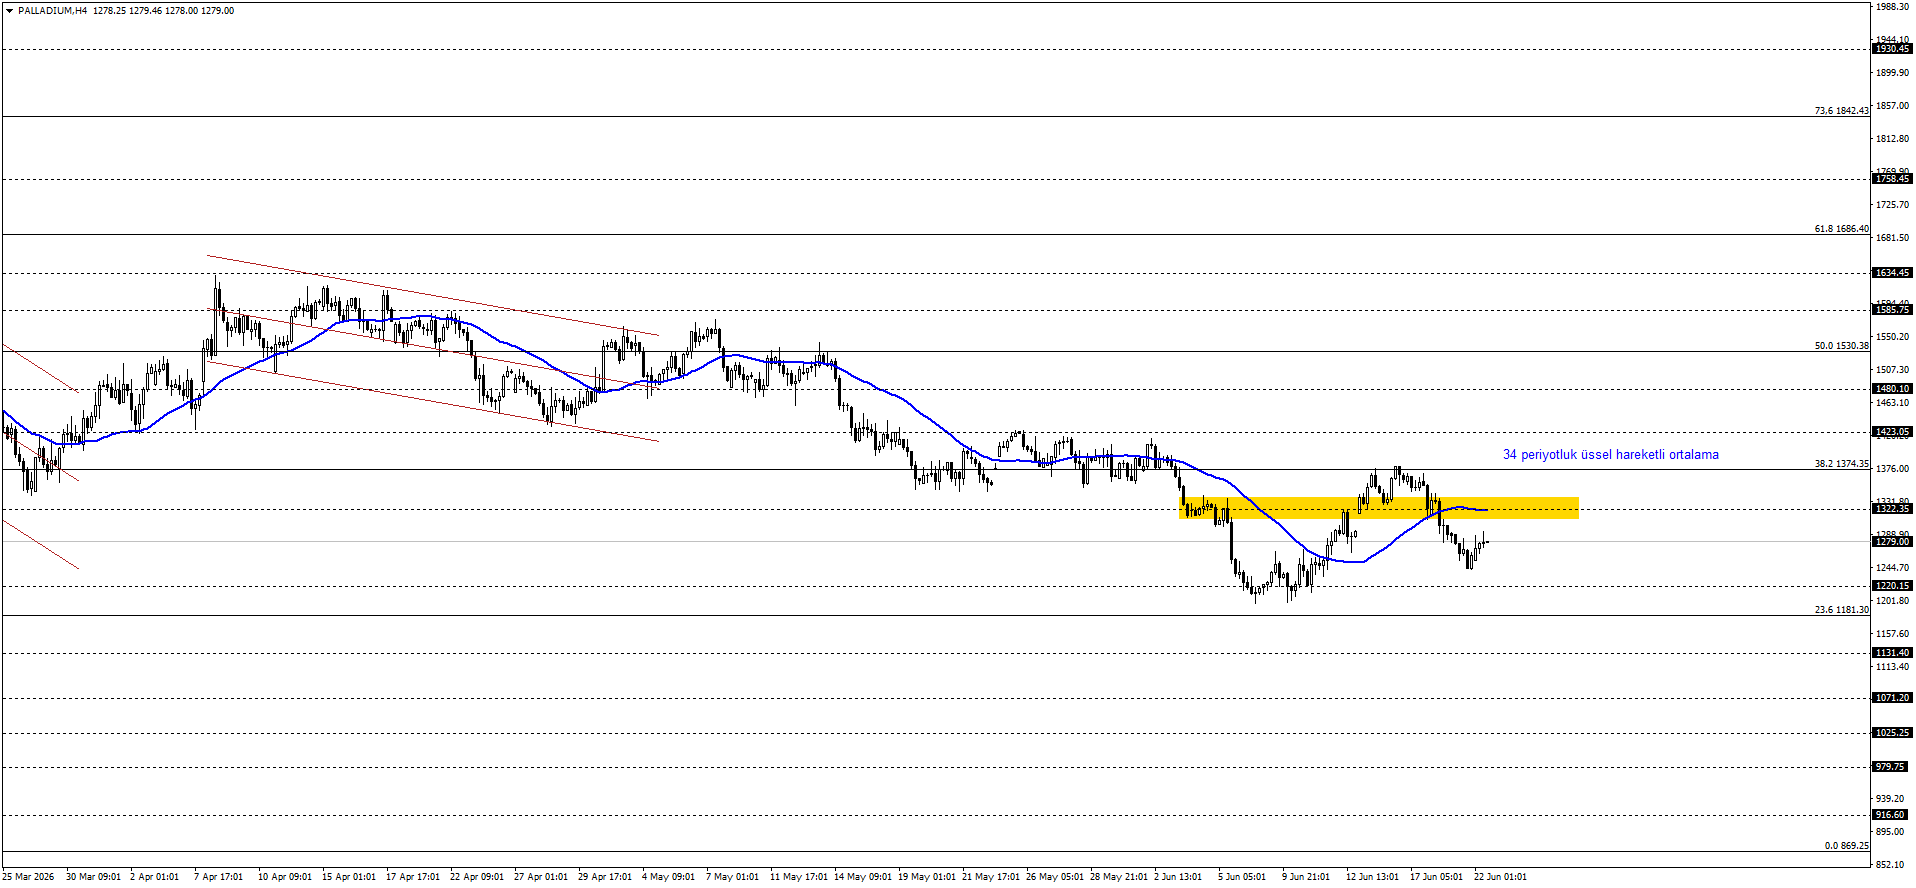Click the 11 May 17:01 time label
Screen dimensions: 1916x888
click(x=799, y=877)
